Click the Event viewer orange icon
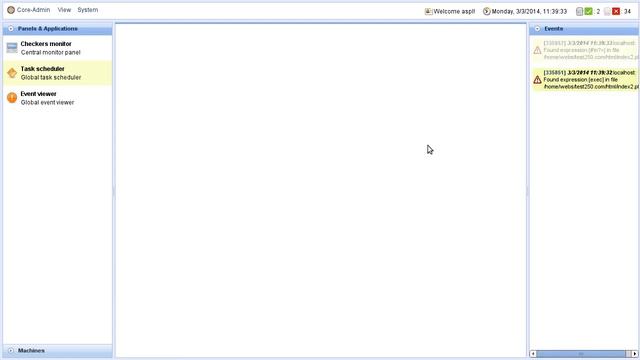The image size is (640, 360). click(12, 98)
